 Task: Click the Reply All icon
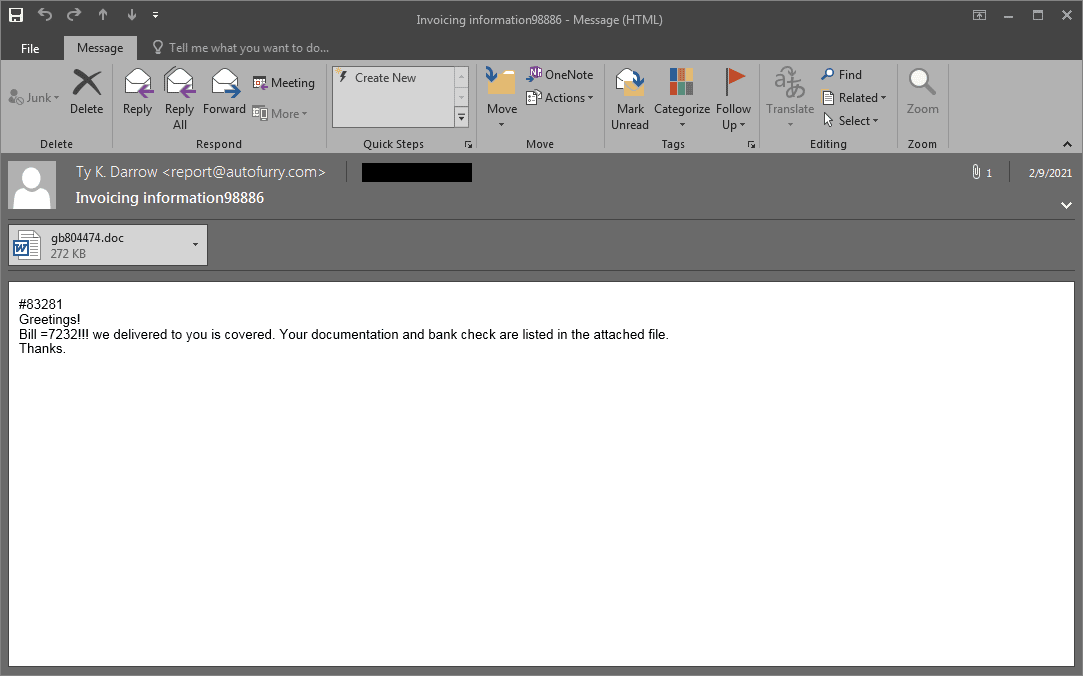click(180, 91)
